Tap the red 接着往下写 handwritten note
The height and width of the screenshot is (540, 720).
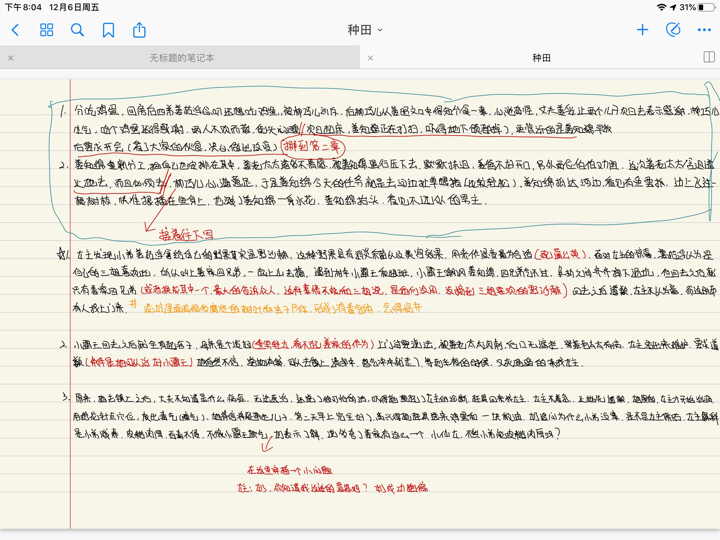pos(186,234)
